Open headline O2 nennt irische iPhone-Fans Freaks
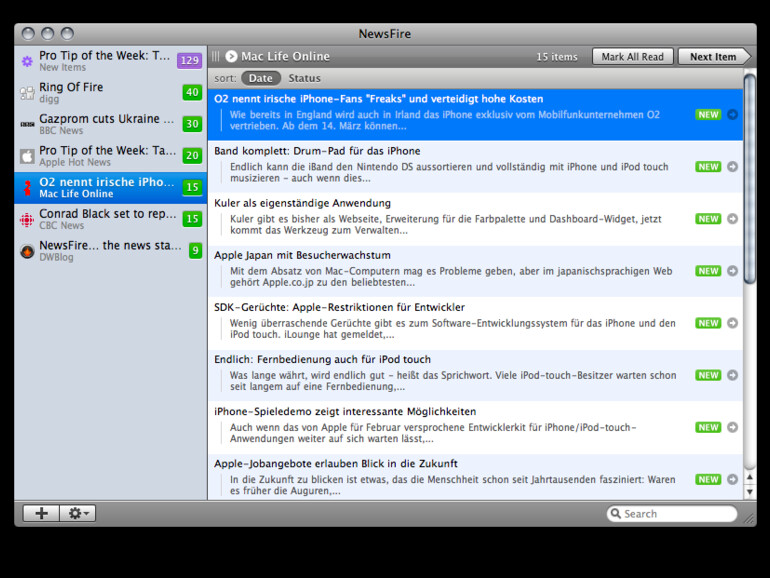This screenshot has width=770, height=578. [378, 99]
